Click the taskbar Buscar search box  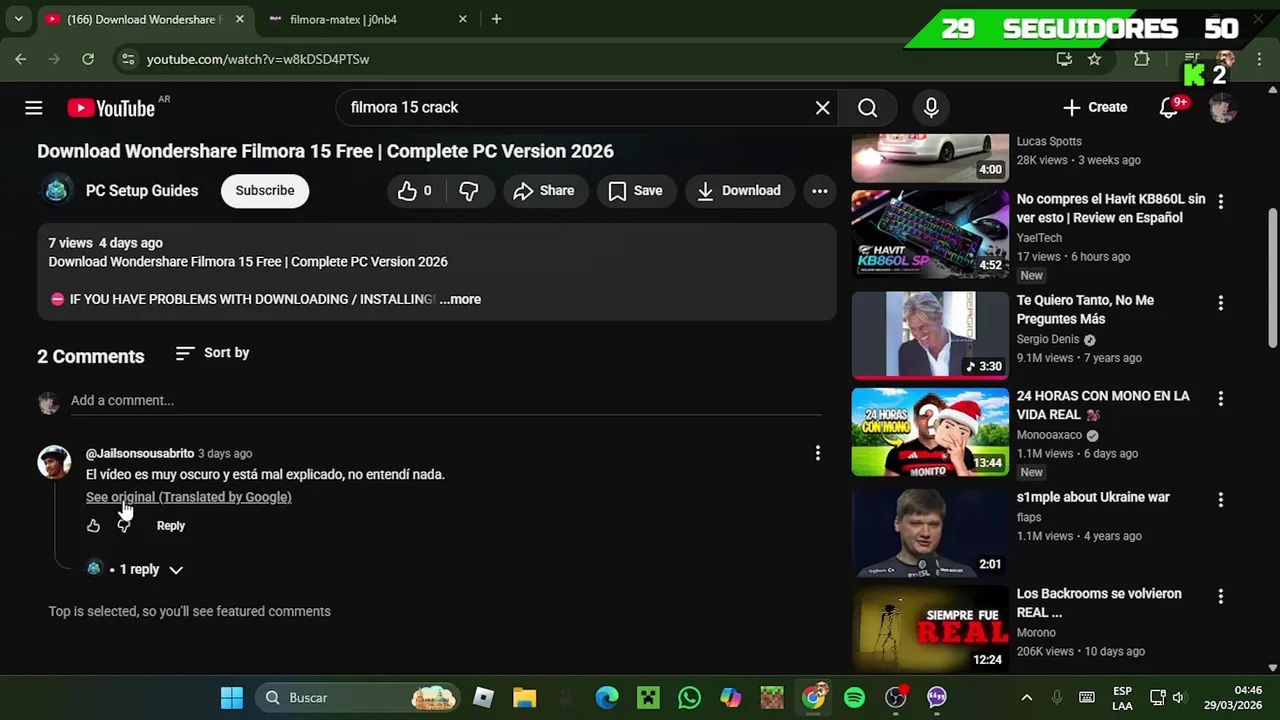click(357, 697)
